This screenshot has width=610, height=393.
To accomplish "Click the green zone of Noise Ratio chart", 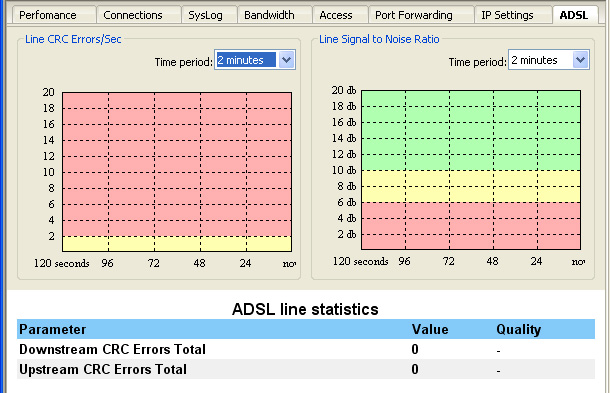I will pos(471,130).
